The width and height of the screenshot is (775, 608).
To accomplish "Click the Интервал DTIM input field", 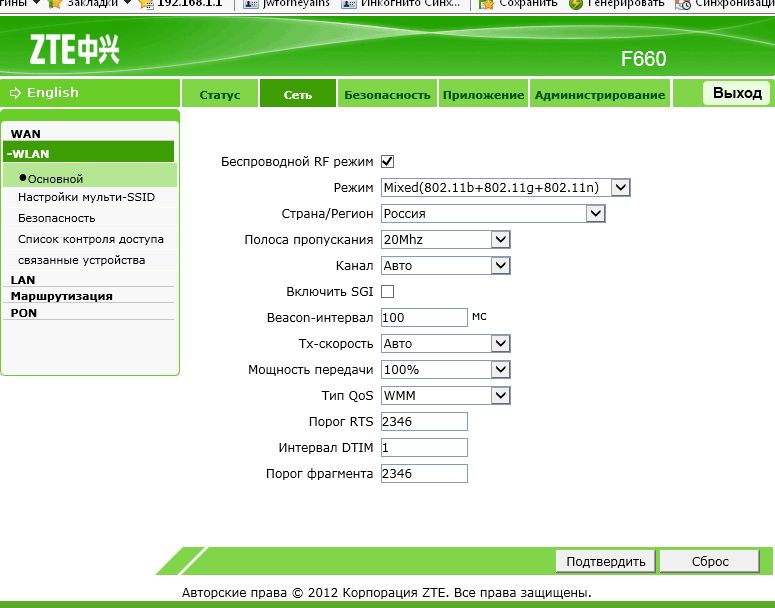I will (x=424, y=447).
